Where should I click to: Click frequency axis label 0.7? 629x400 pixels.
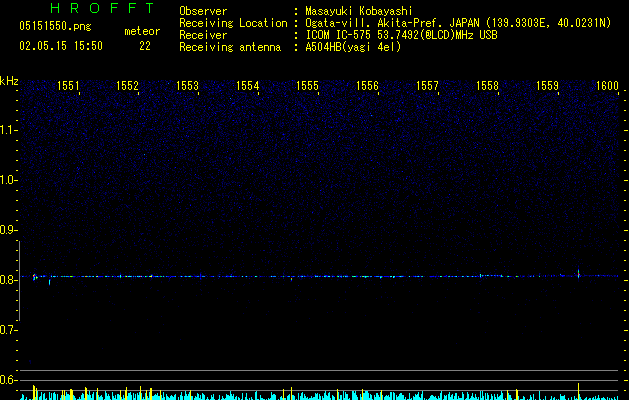tap(8, 330)
